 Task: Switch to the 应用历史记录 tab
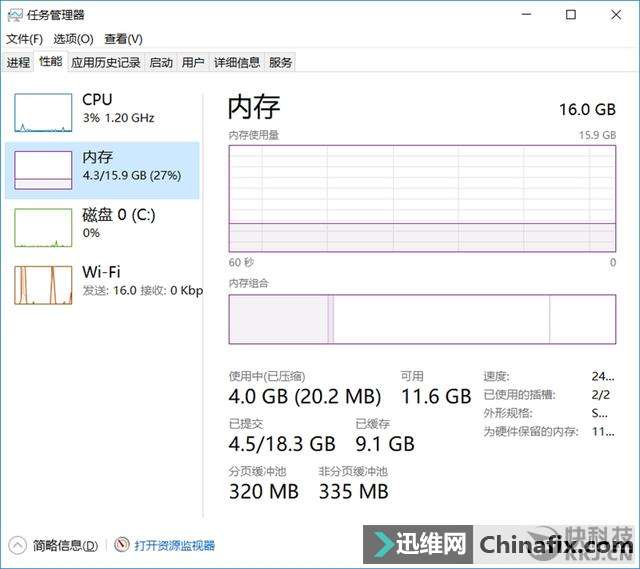point(106,62)
